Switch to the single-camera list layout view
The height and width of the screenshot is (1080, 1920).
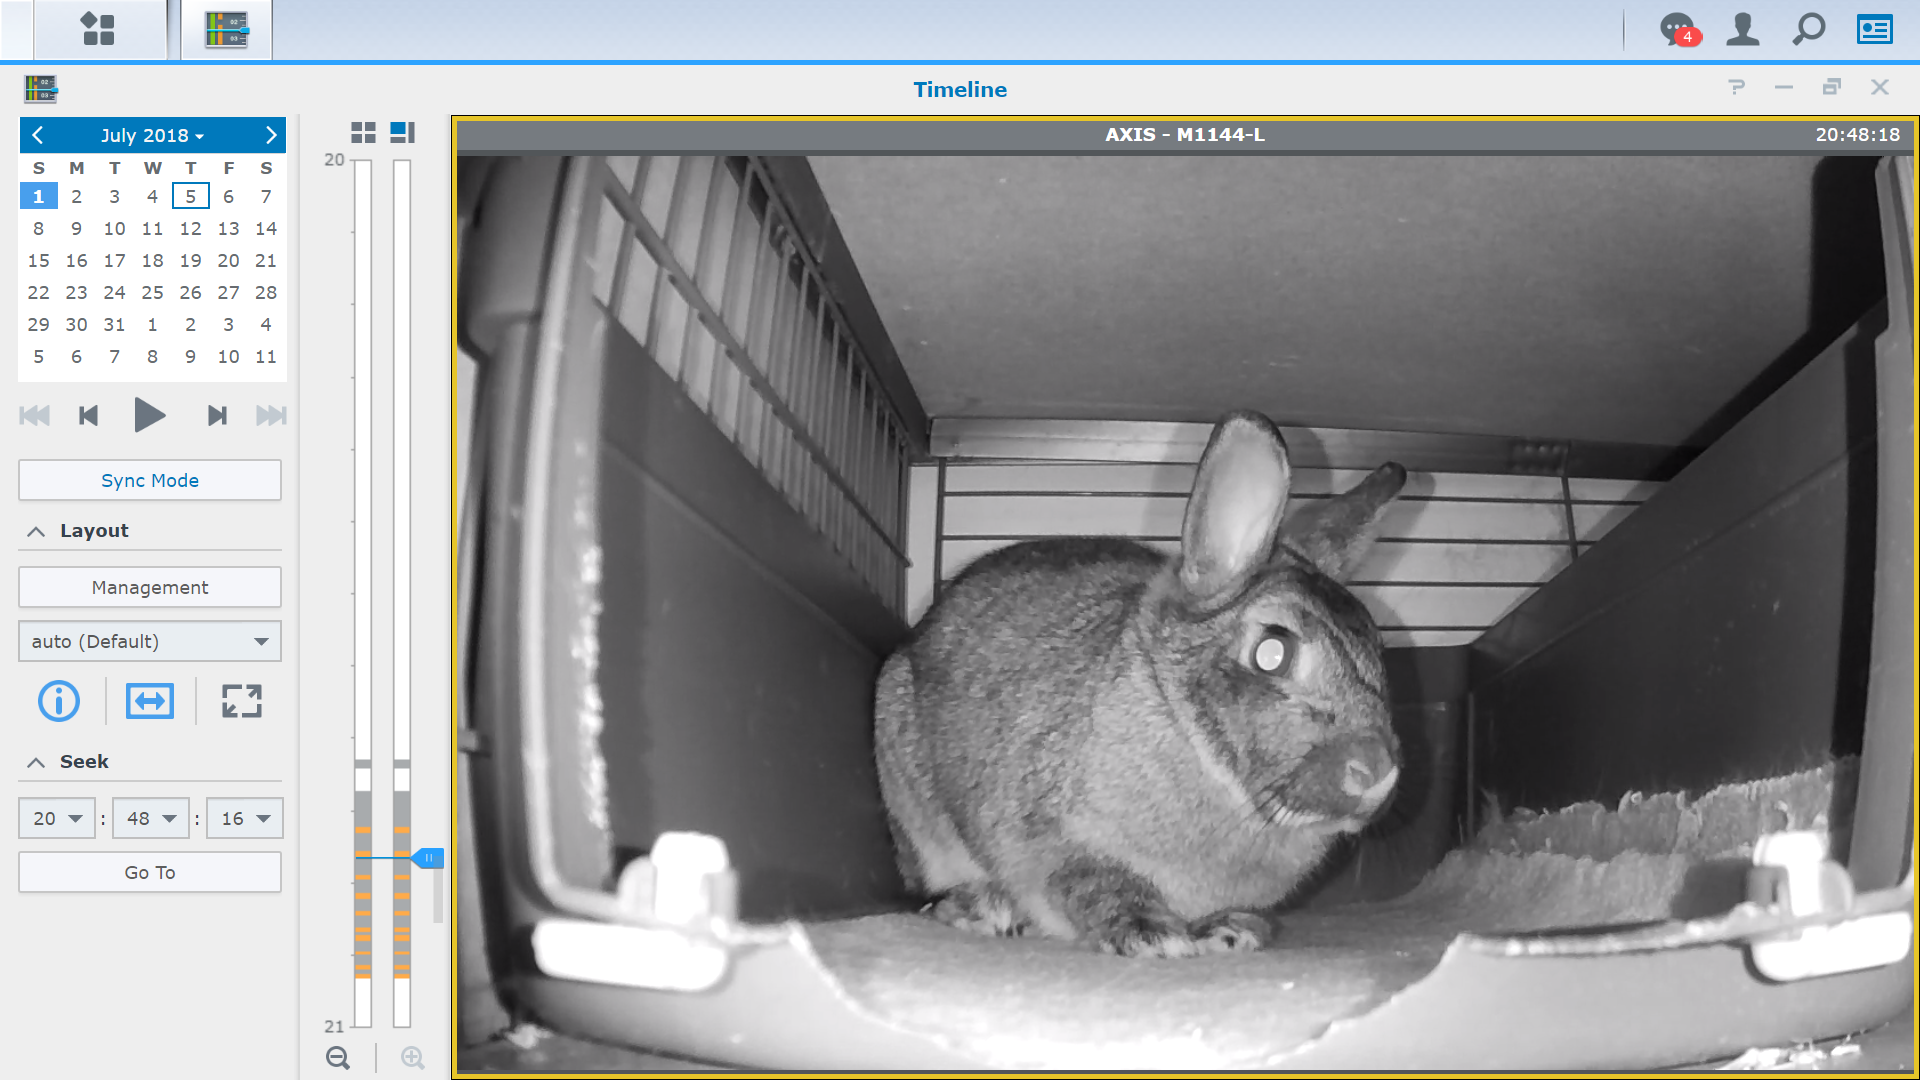[402, 132]
